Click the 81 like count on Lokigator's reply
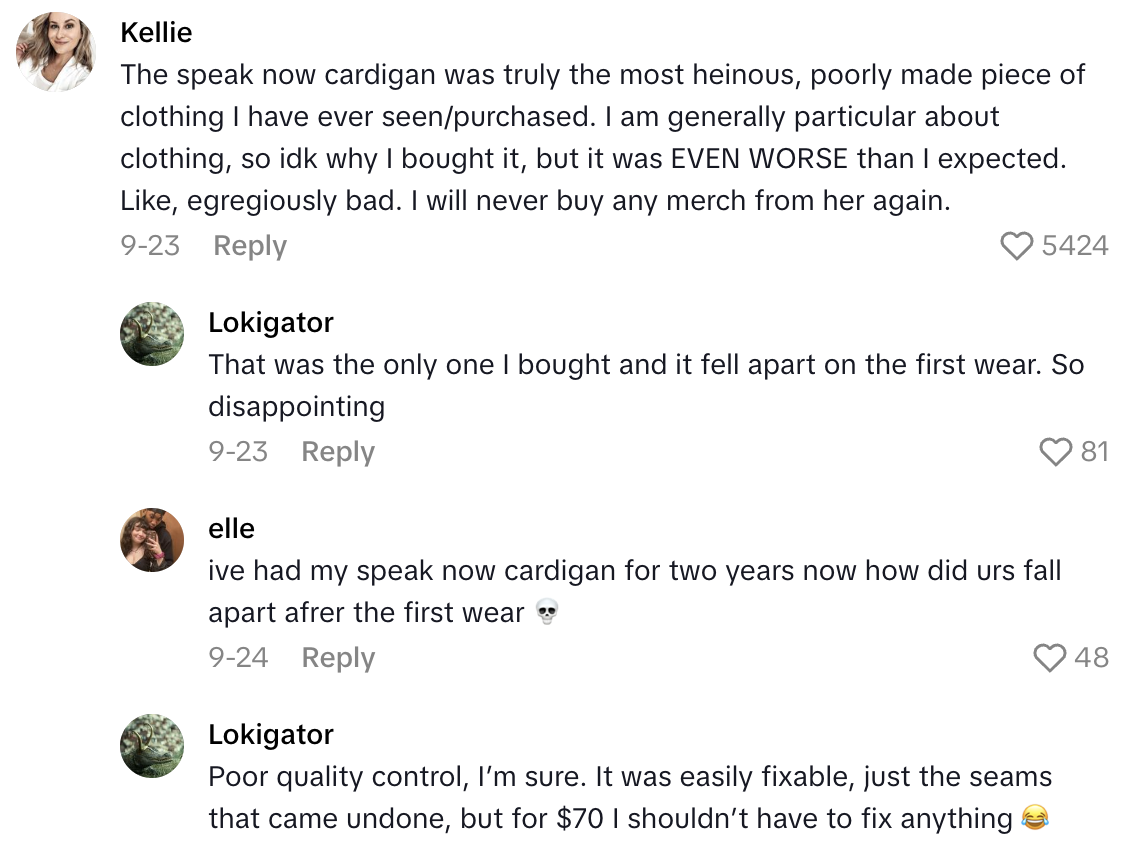Viewport: 1142px width, 844px height. [1097, 452]
